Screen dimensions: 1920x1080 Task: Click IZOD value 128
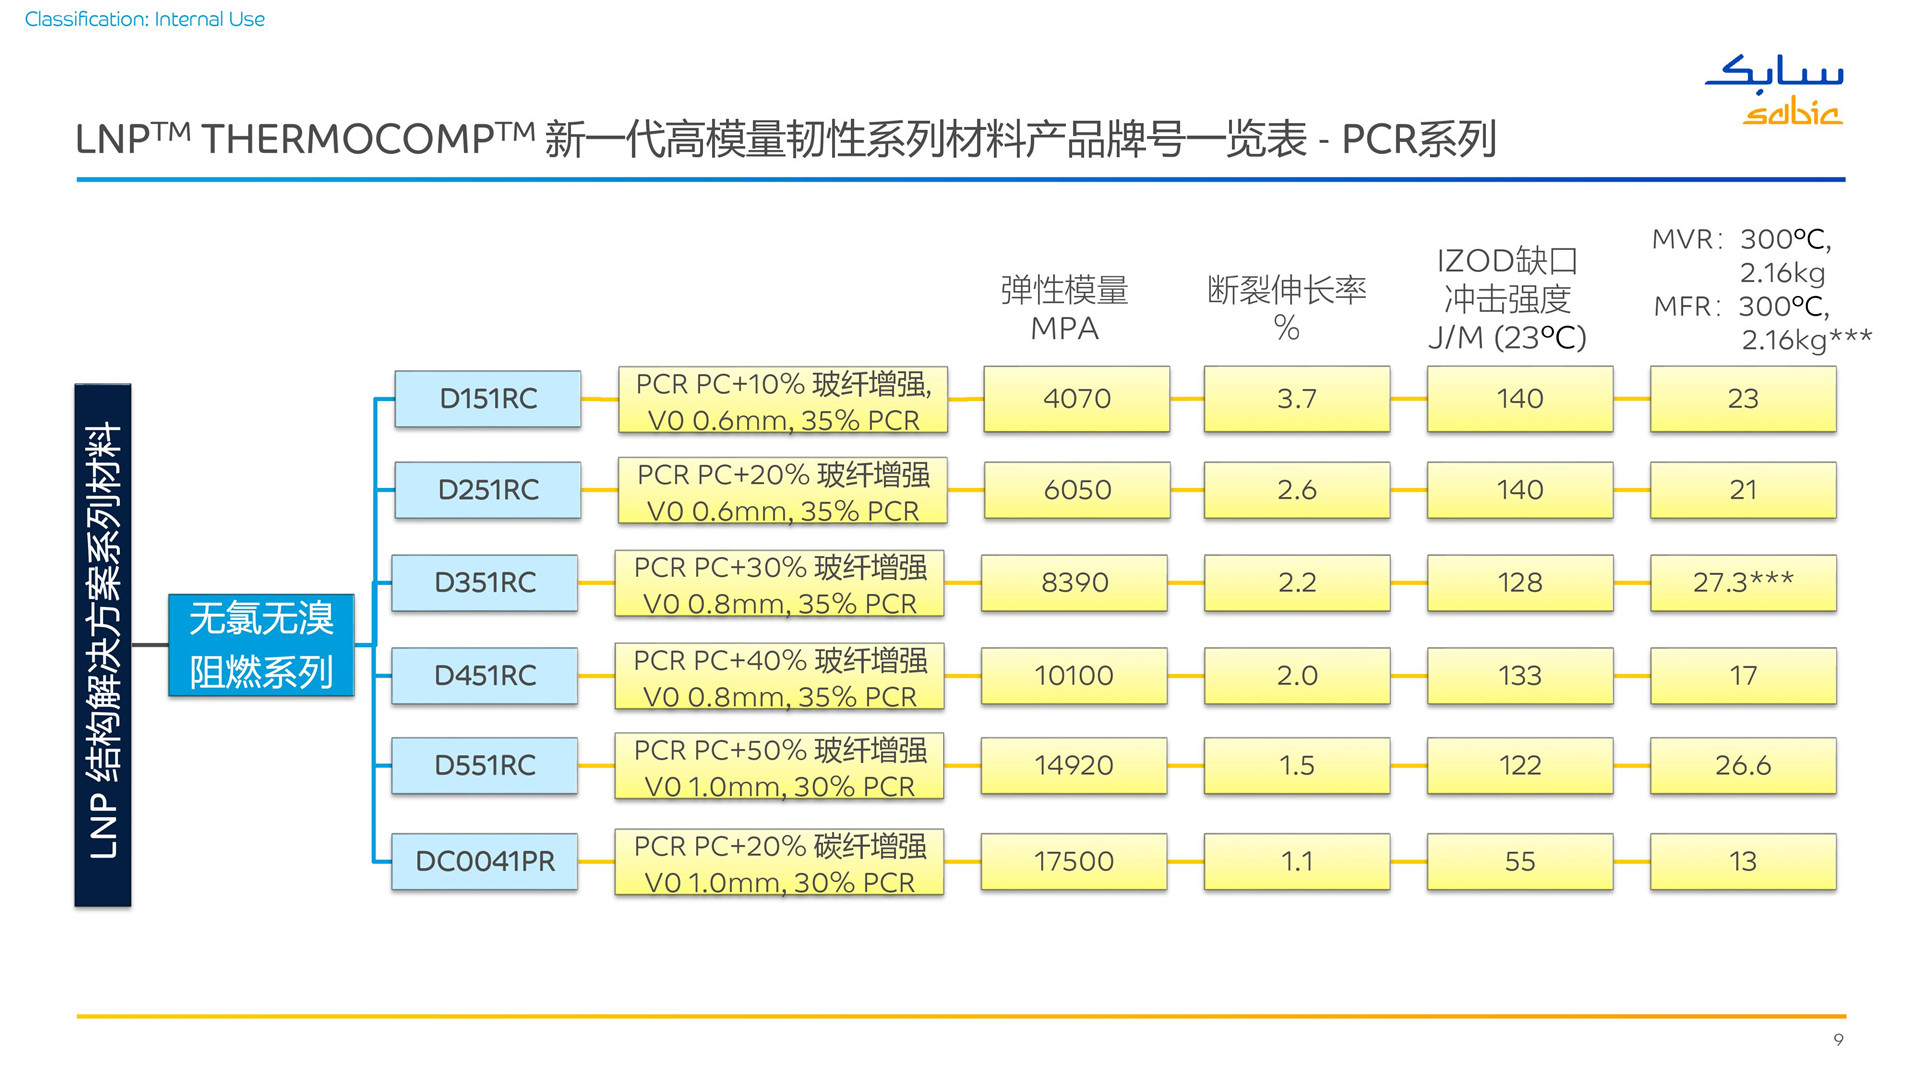1520,583
